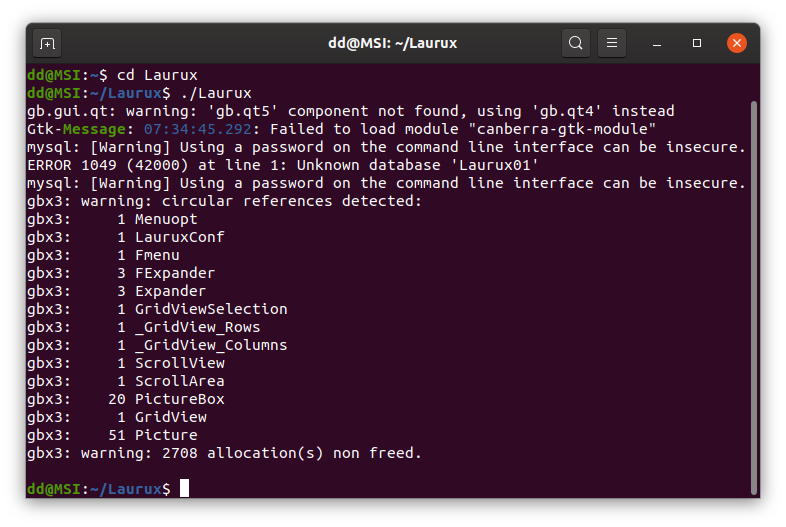The image size is (786, 527).
Task: Click the GridViewSelection entry line
Action: (x=157, y=309)
